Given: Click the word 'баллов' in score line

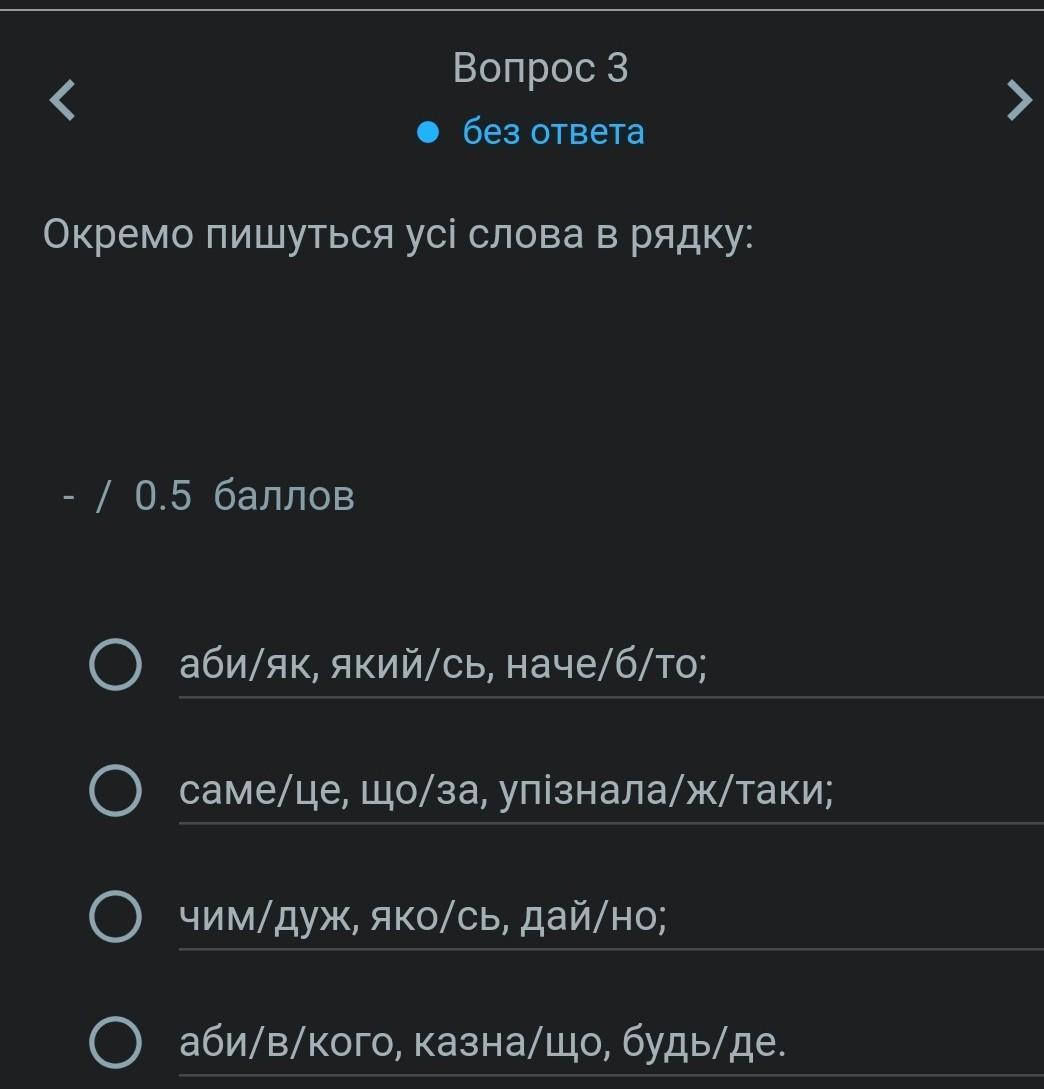Looking at the screenshot, I should tap(284, 496).
